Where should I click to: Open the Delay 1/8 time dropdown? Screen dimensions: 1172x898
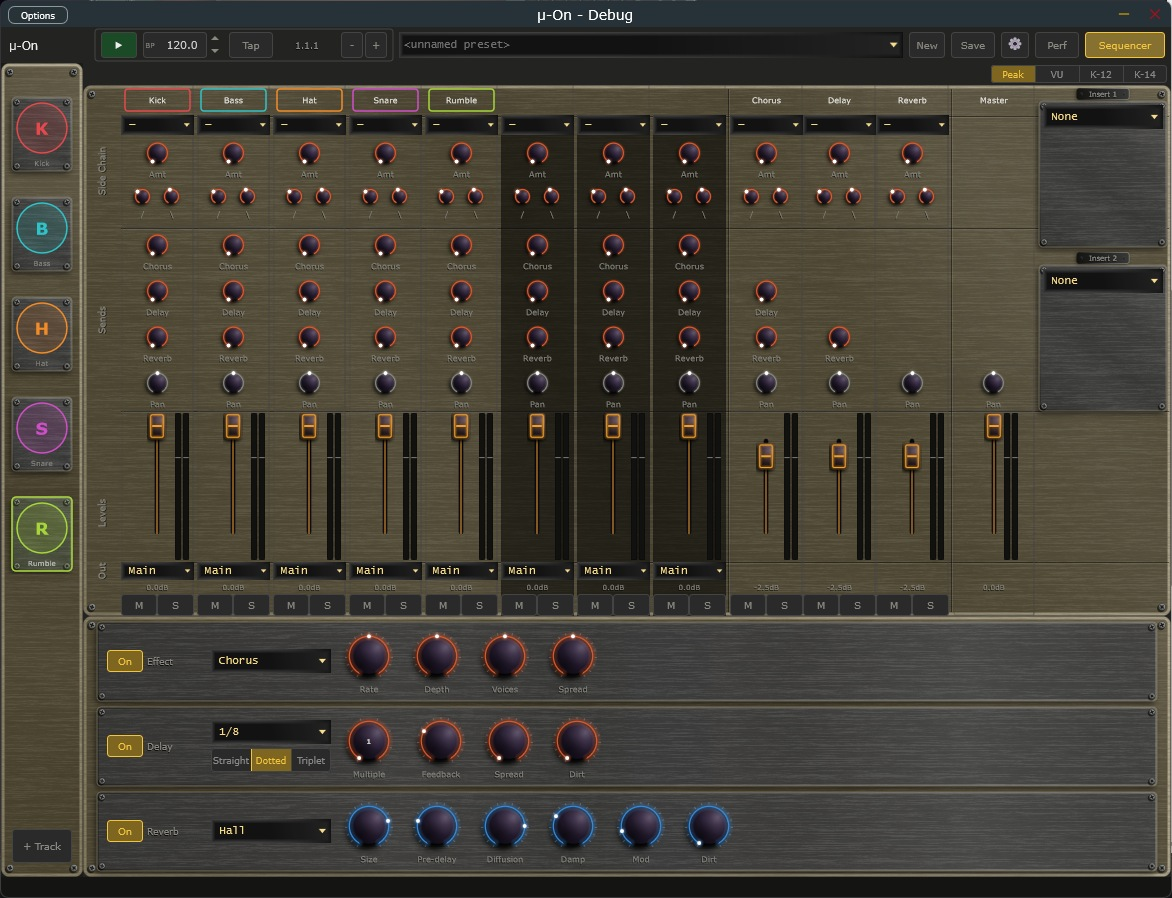pos(271,732)
